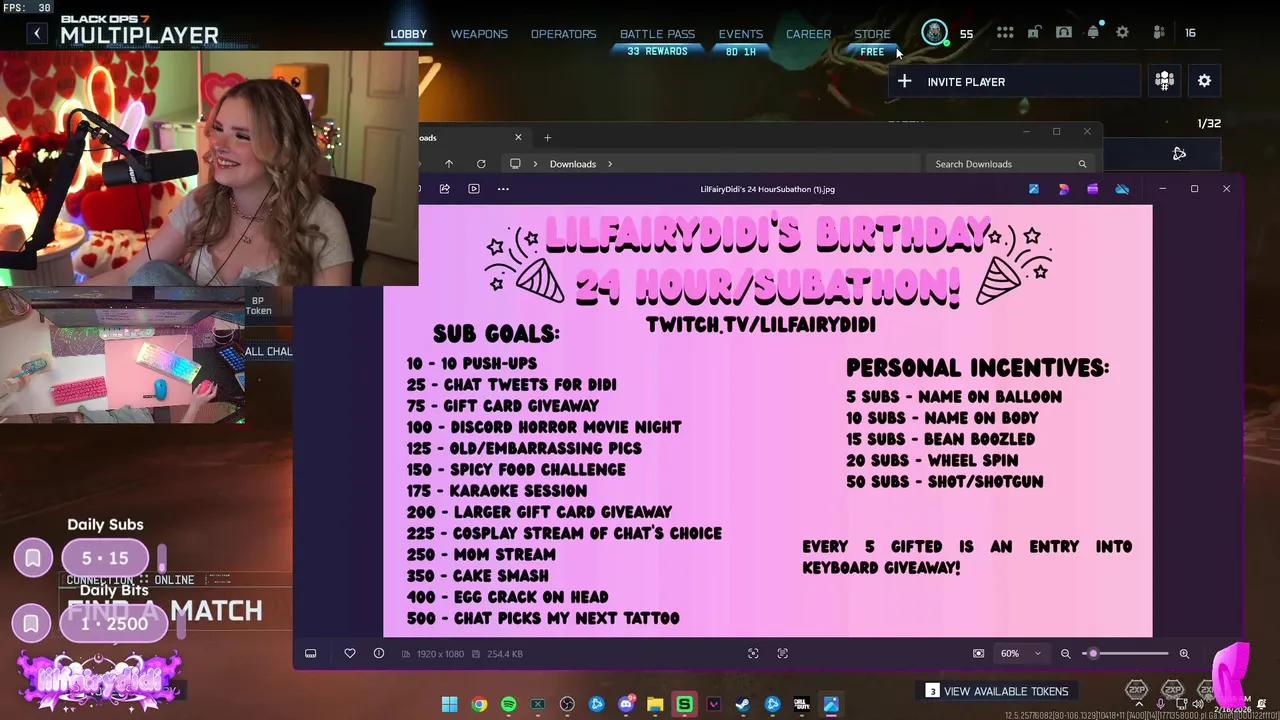Click the Search Downloads field

pos(1010,164)
